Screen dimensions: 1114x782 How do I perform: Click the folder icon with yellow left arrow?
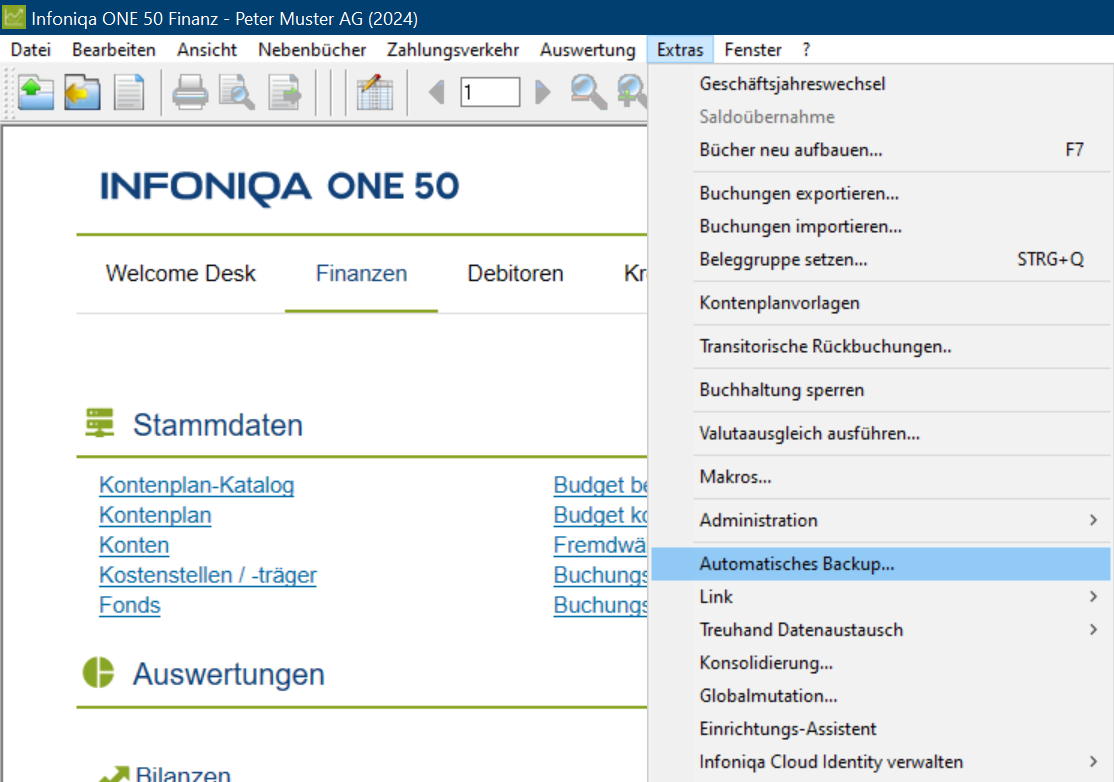point(82,92)
